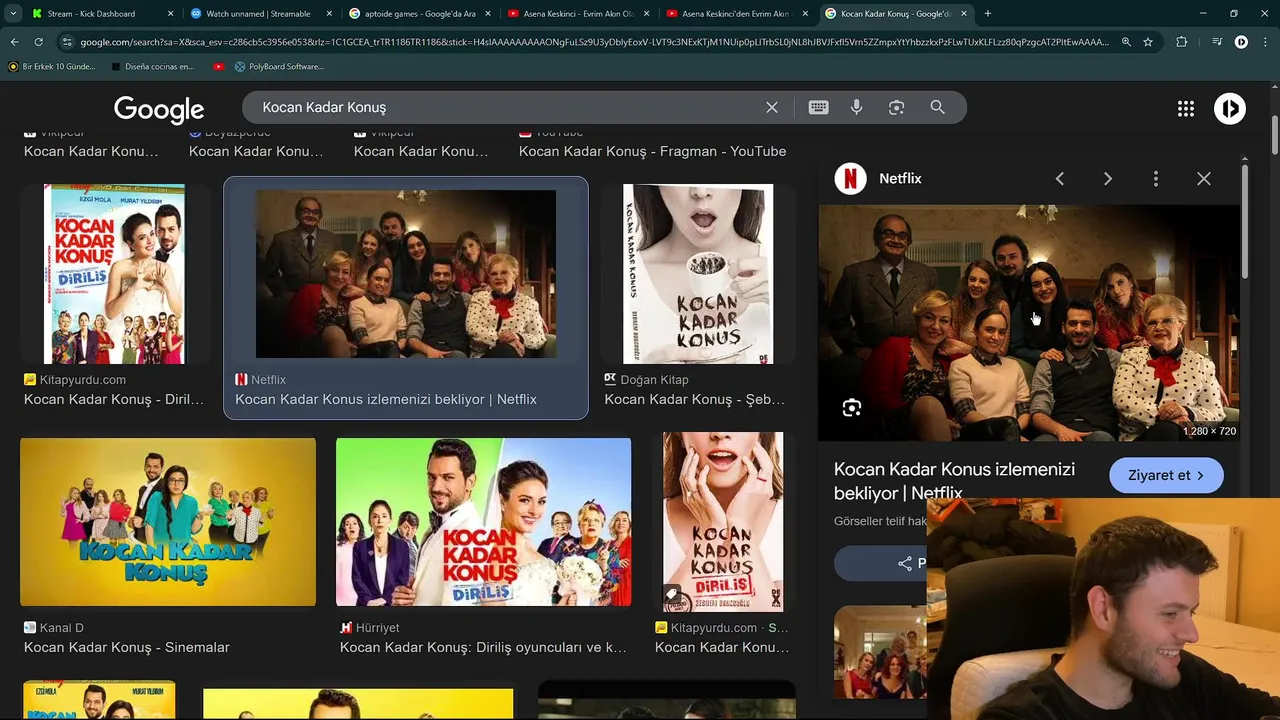Open Kitapyurdu Kocan Kadar Konuş Diriliş poster
The height and width of the screenshot is (720, 1280).
click(x=114, y=274)
